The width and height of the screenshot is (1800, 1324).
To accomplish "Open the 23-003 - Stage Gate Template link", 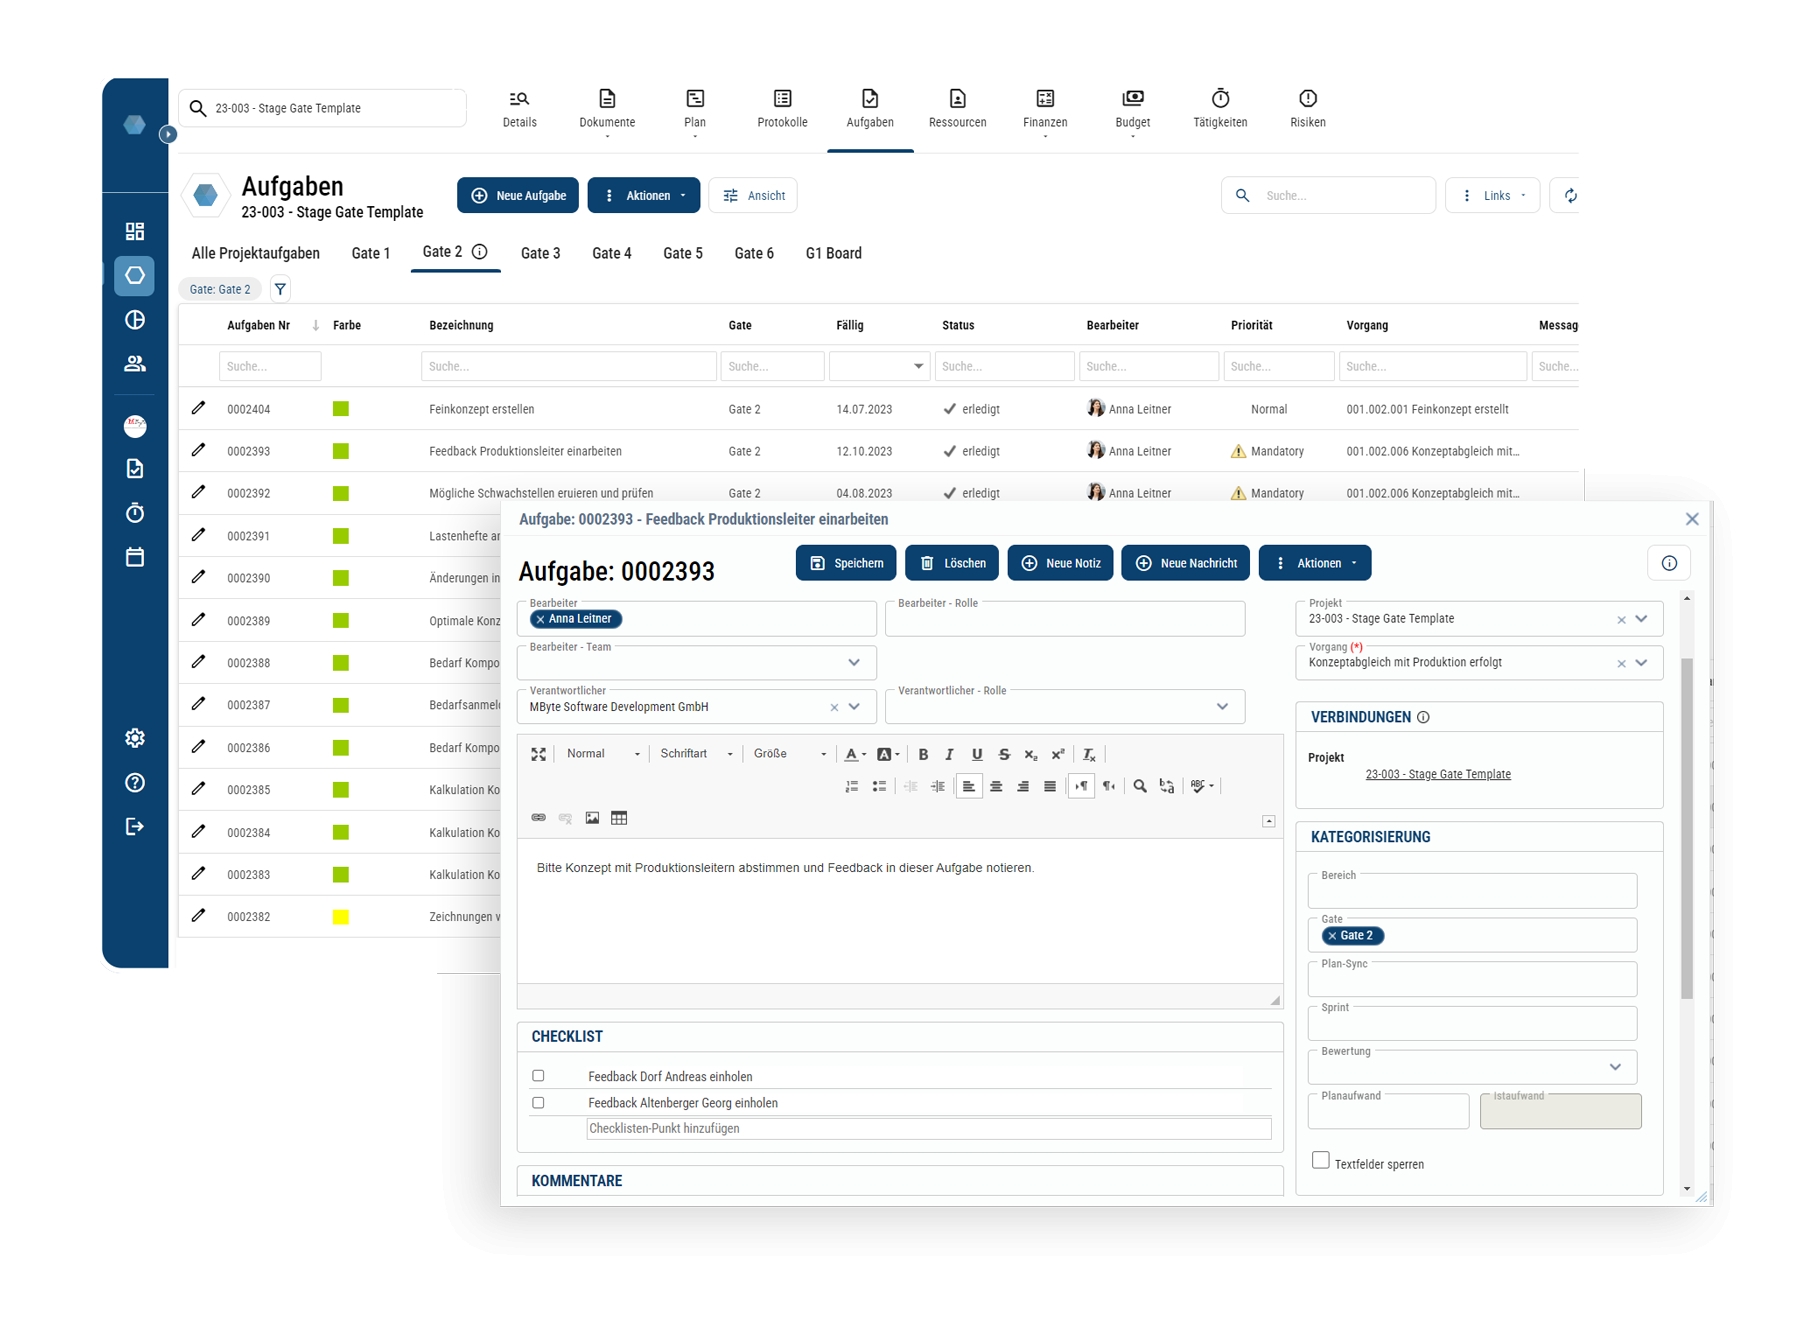I will coord(1438,774).
